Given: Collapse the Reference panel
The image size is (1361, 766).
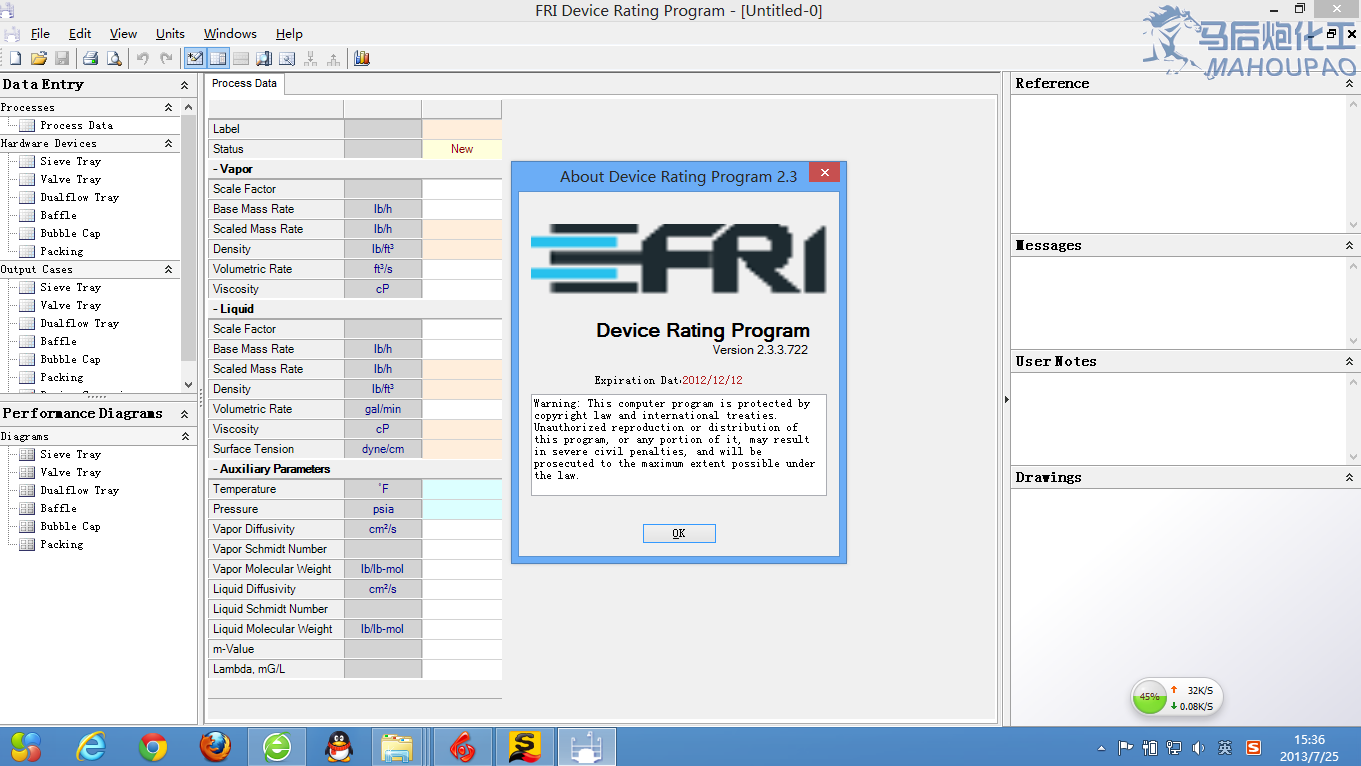Looking at the screenshot, I should pyautogui.click(x=1350, y=84).
